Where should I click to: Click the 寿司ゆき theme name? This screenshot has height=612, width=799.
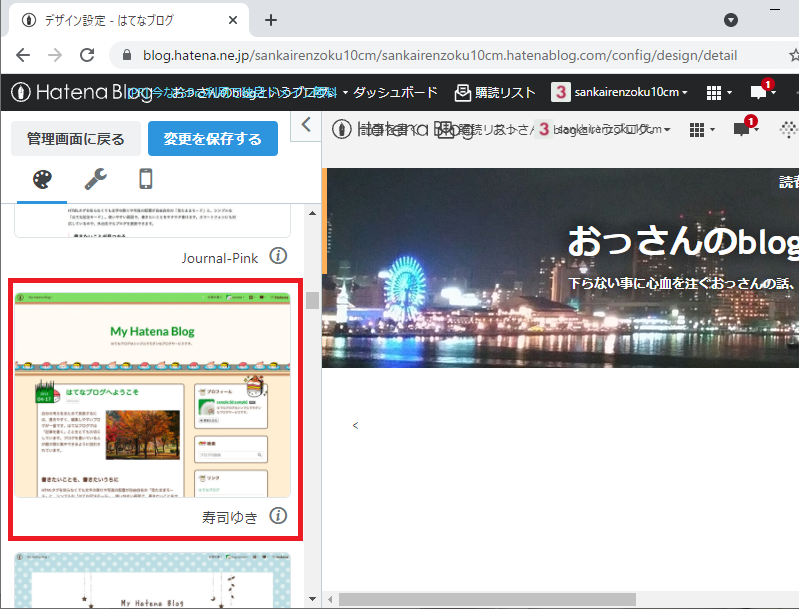click(230, 518)
